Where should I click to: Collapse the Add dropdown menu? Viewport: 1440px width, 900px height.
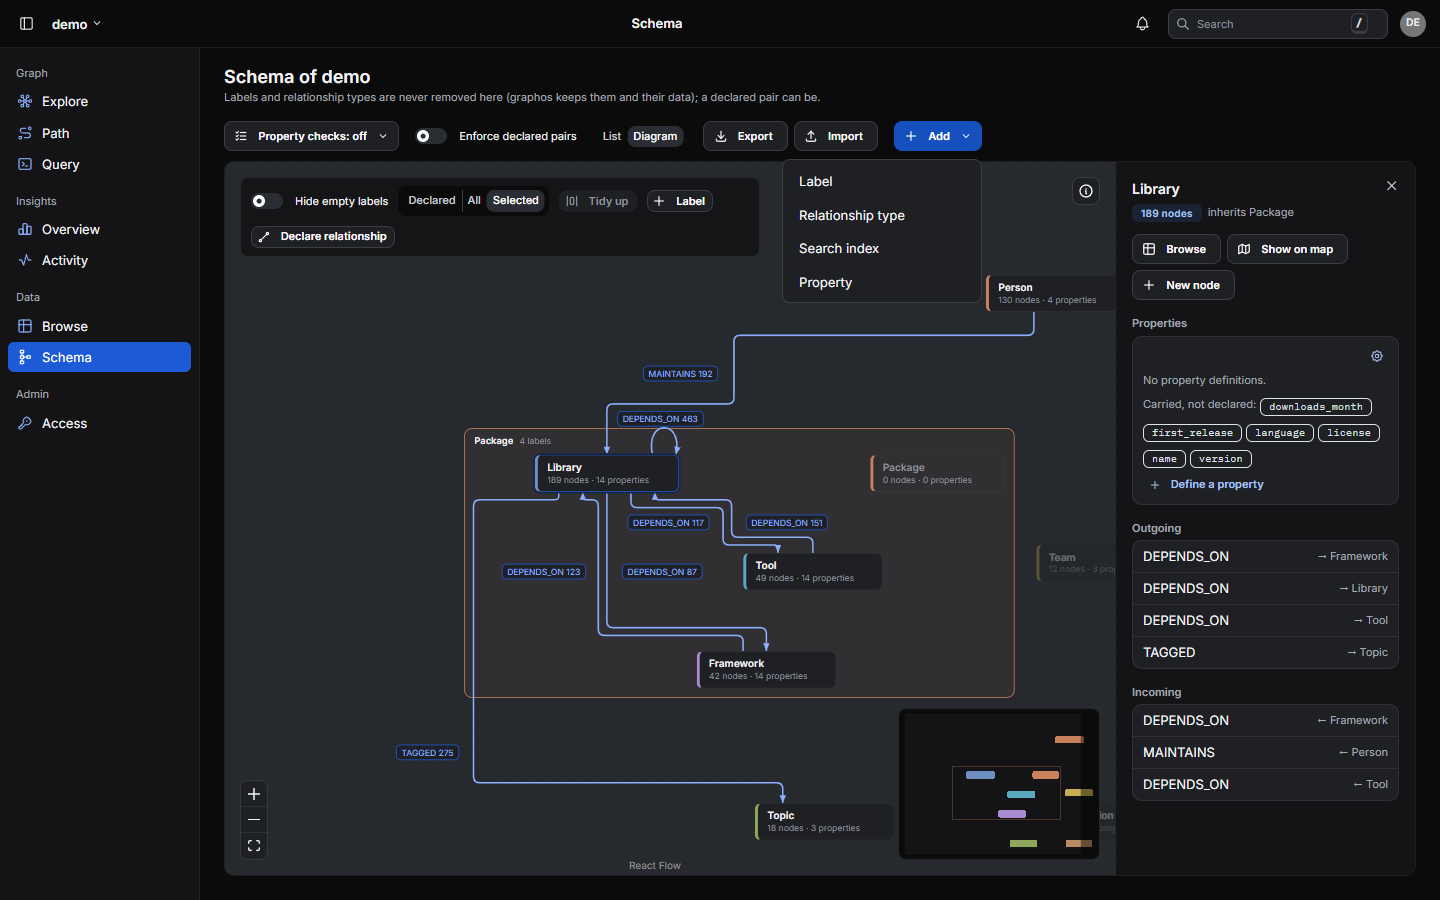(x=938, y=136)
